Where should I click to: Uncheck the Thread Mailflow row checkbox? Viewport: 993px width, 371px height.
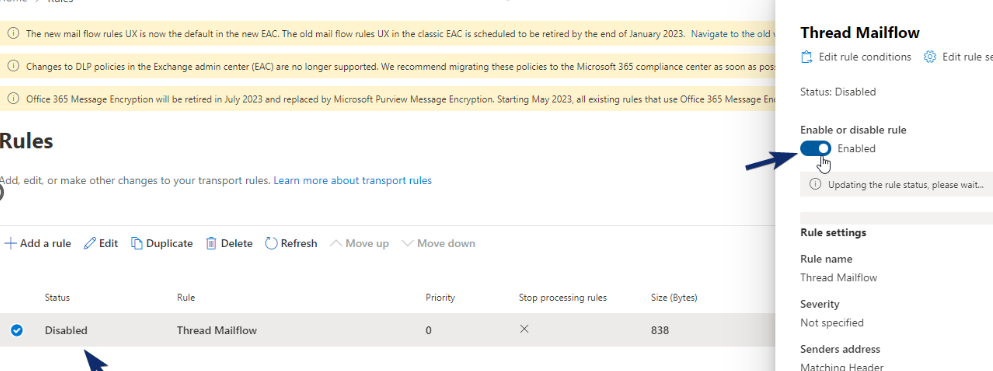[16, 330]
